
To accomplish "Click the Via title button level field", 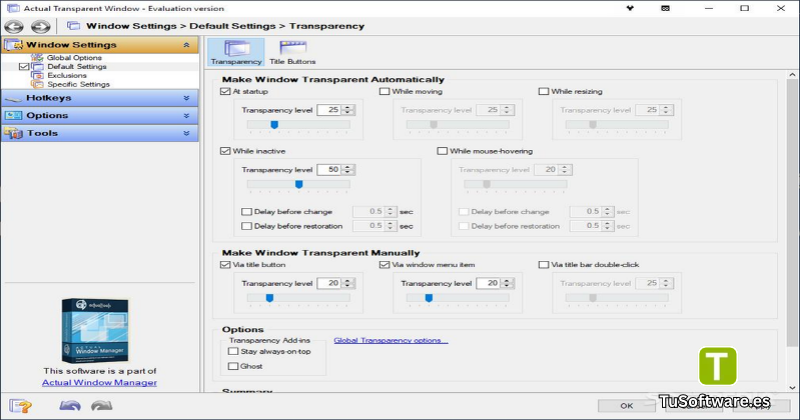I will [329, 283].
